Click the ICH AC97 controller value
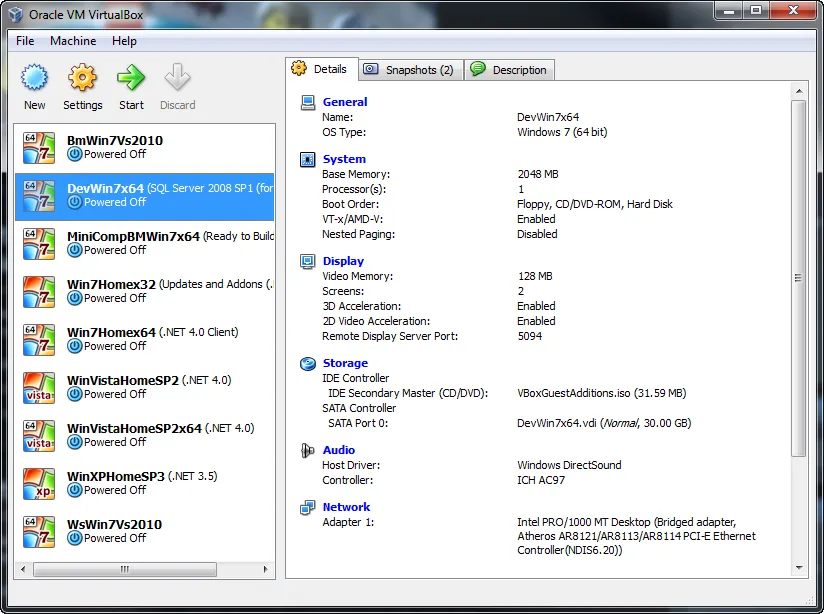This screenshot has width=824, height=614. tap(541, 480)
